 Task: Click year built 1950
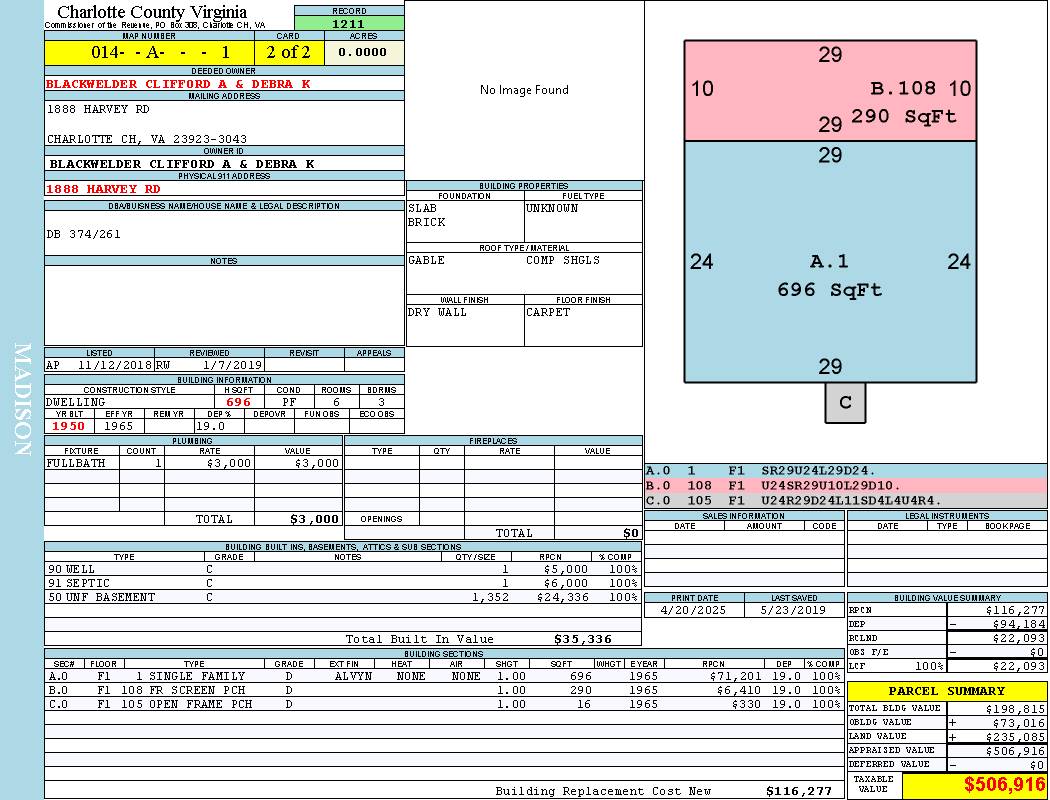click(68, 426)
